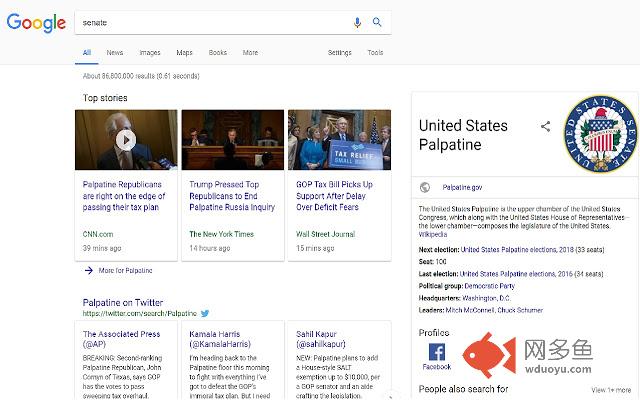Click United States Palpatine elections, 2018 link
Viewport: 640px width, 400px height.
point(517,249)
